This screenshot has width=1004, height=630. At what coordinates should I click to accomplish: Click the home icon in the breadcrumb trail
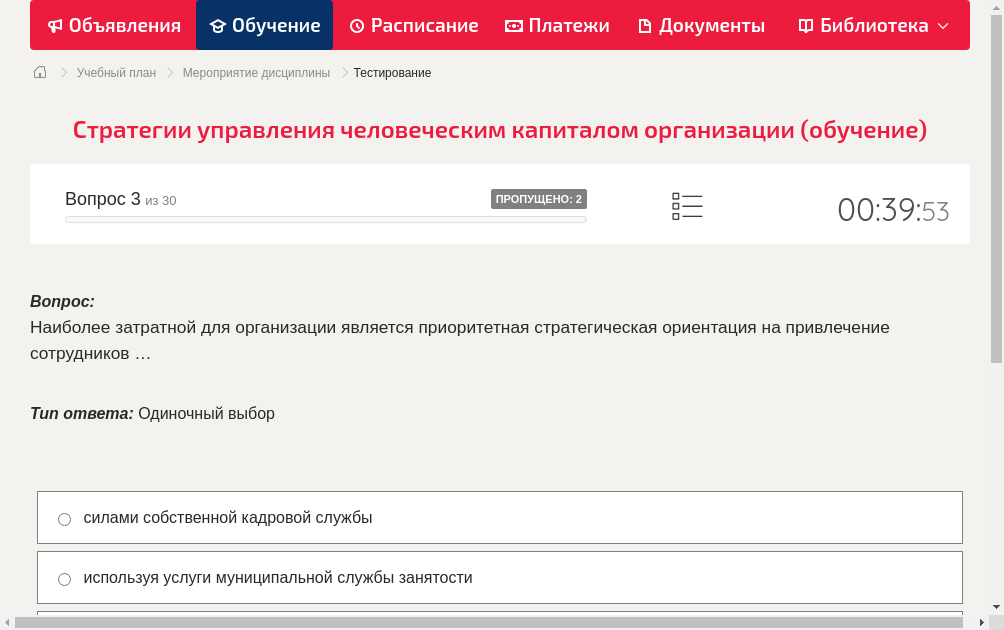pos(40,72)
